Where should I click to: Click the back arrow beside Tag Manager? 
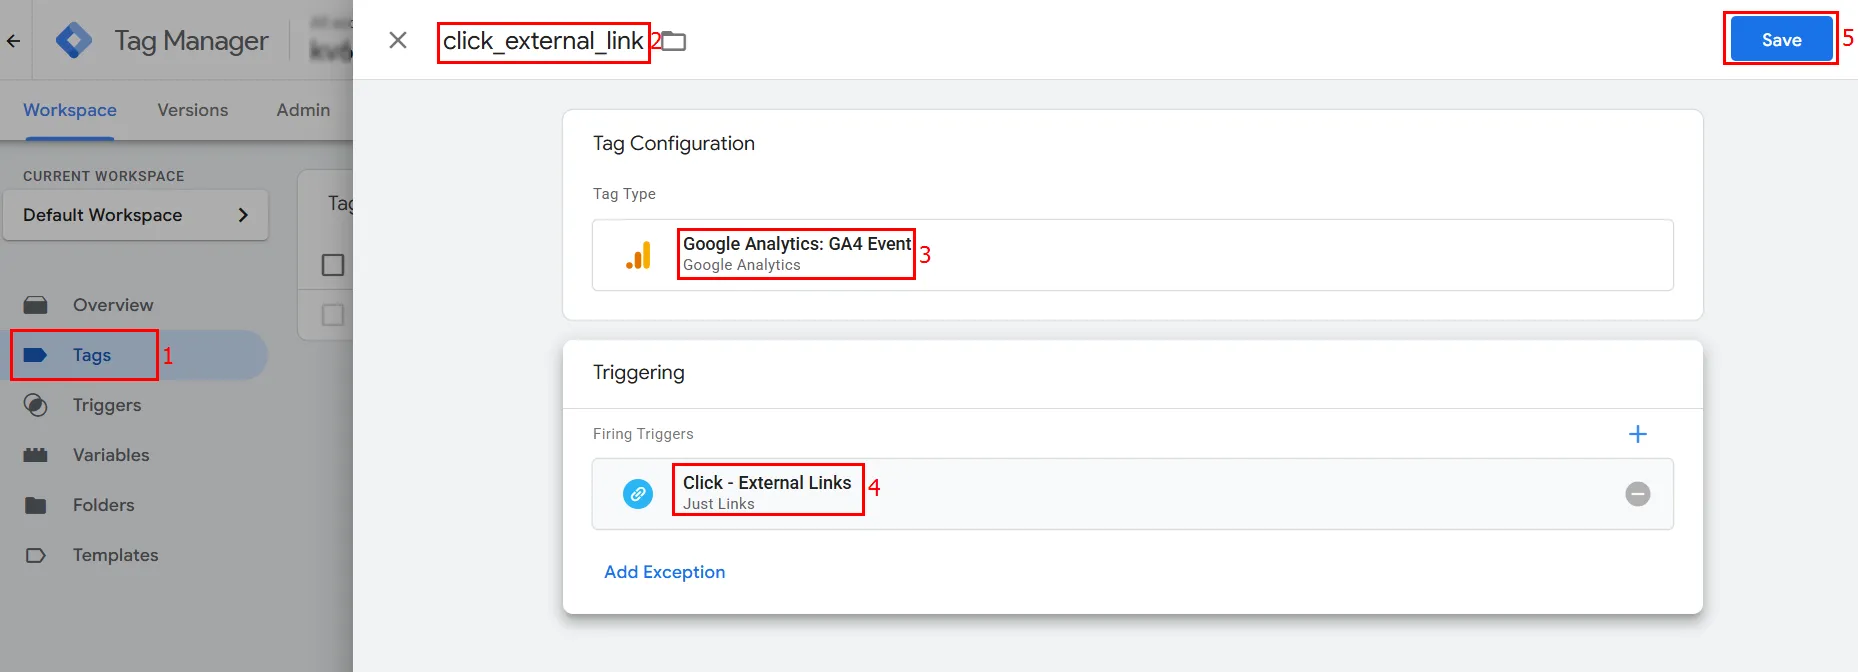(x=13, y=41)
